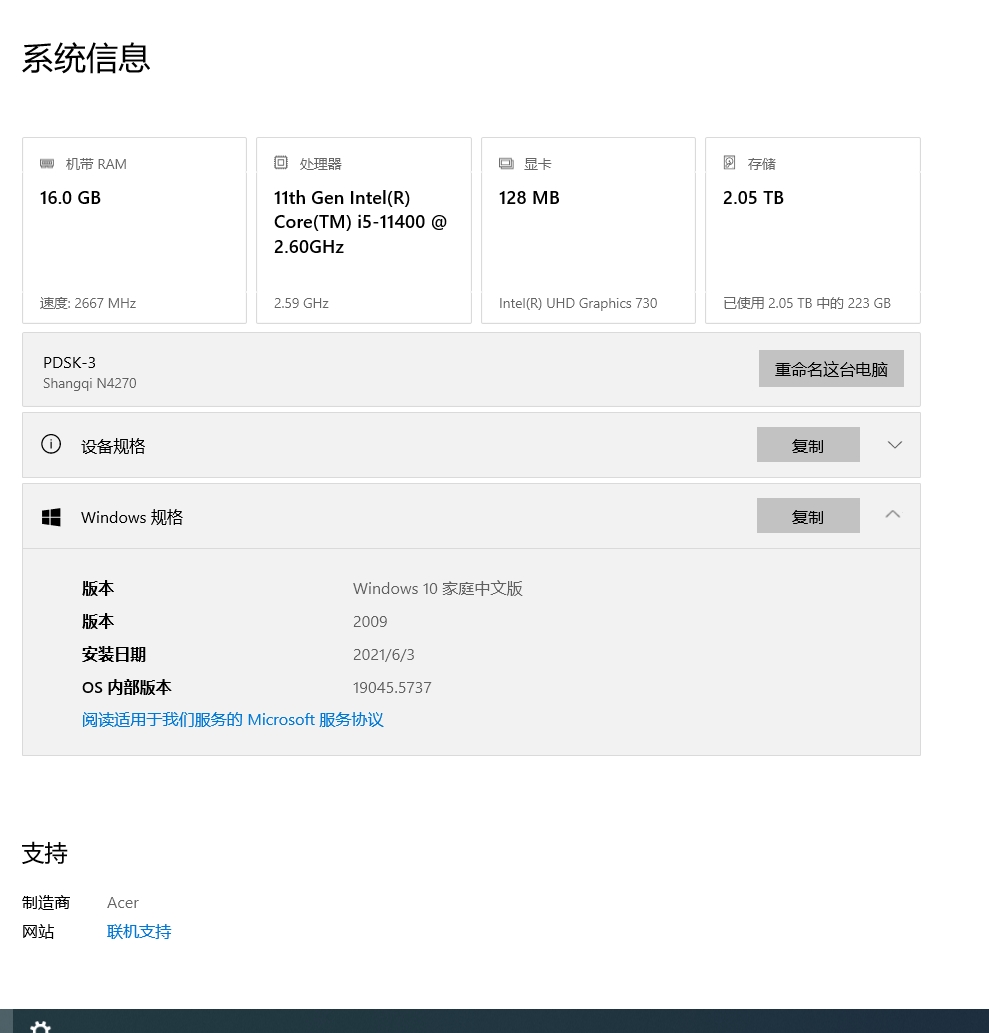Click the graphics card icon
989x1033 pixels.
pyautogui.click(x=506, y=163)
